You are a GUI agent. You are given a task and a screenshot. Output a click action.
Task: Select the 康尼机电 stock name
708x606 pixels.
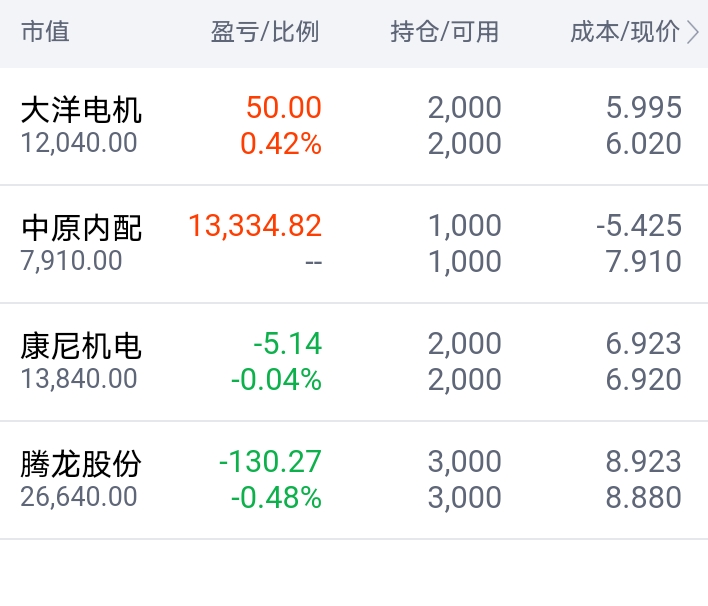pyautogui.click(x=81, y=346)
